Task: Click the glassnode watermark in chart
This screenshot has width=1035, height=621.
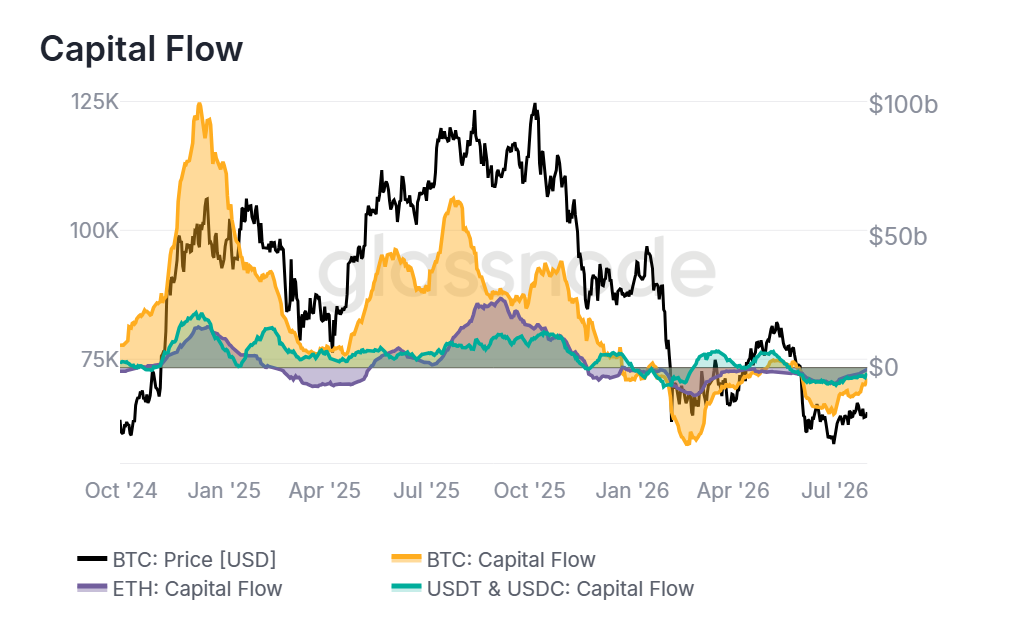Action: pyautogui.click(x=517, y=267)
